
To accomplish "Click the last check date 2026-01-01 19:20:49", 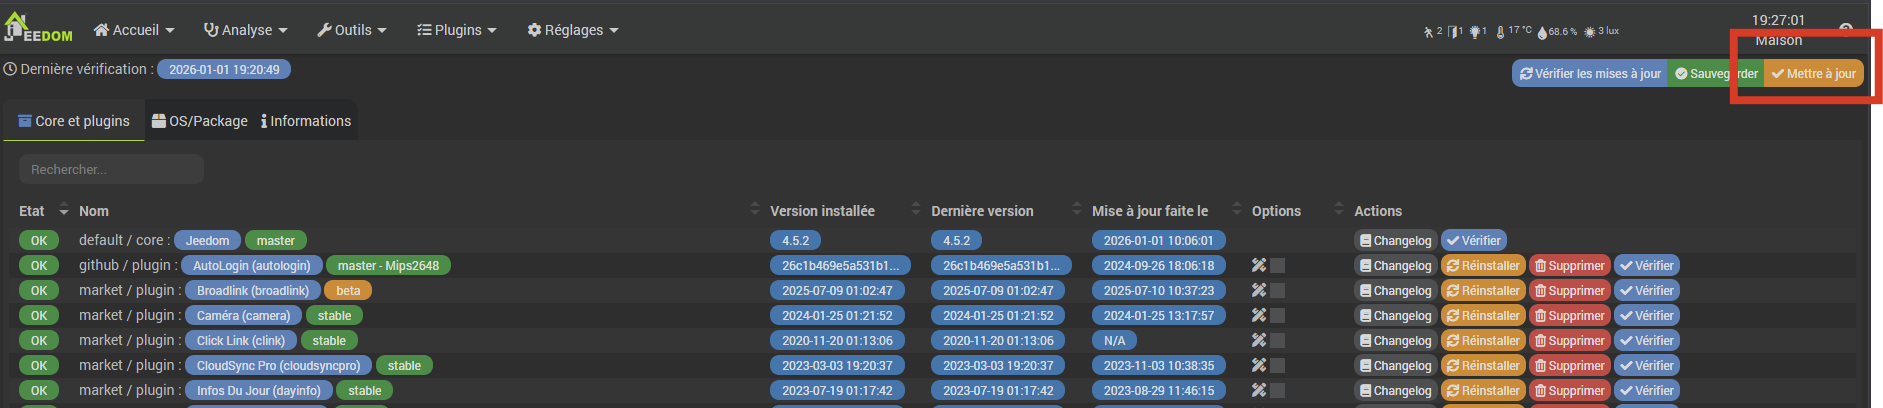I will click(224, 70).
